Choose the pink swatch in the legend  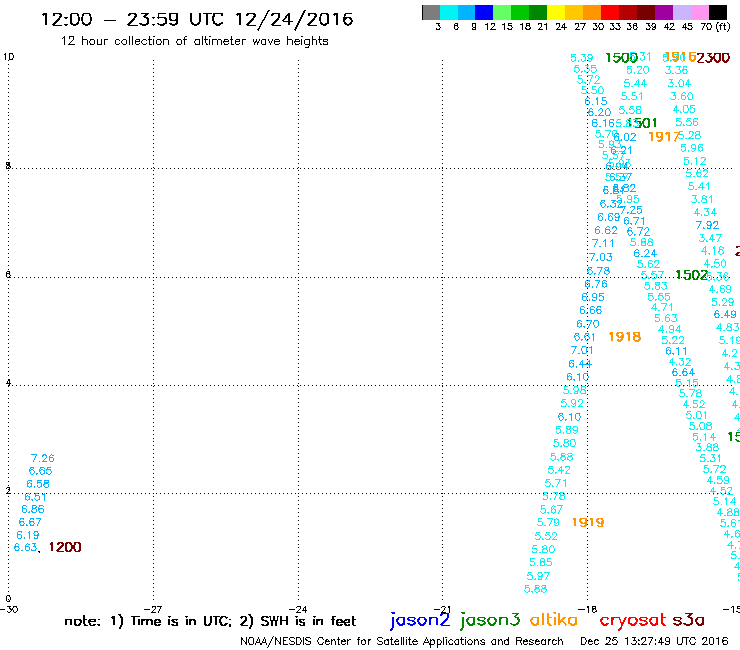[x=699, y=12]
